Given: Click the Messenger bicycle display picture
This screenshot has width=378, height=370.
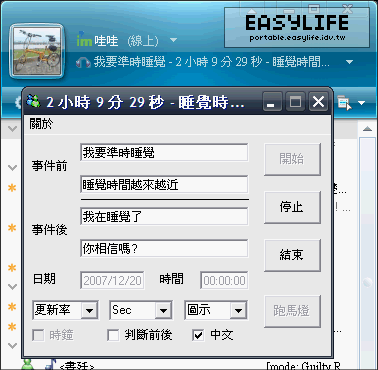Looking at the screenshot, I should pos(37,51).
